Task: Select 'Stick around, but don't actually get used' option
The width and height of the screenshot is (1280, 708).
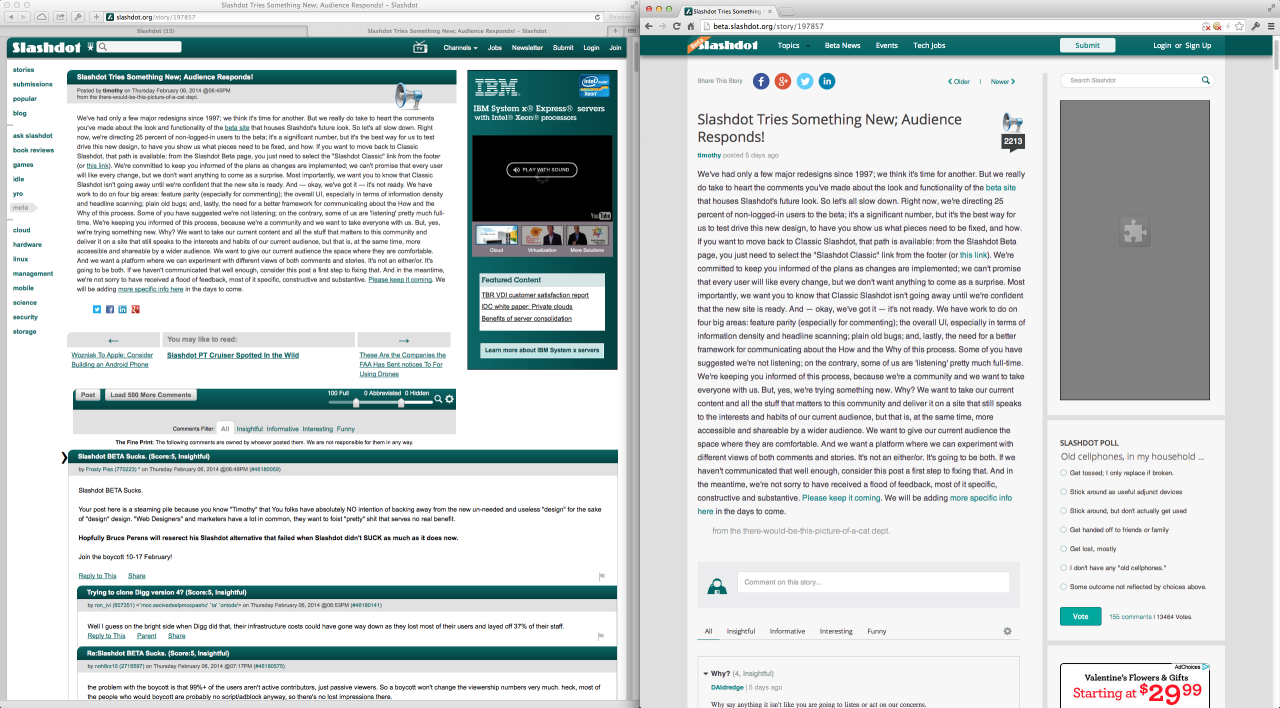Action: coord(1064,511)
